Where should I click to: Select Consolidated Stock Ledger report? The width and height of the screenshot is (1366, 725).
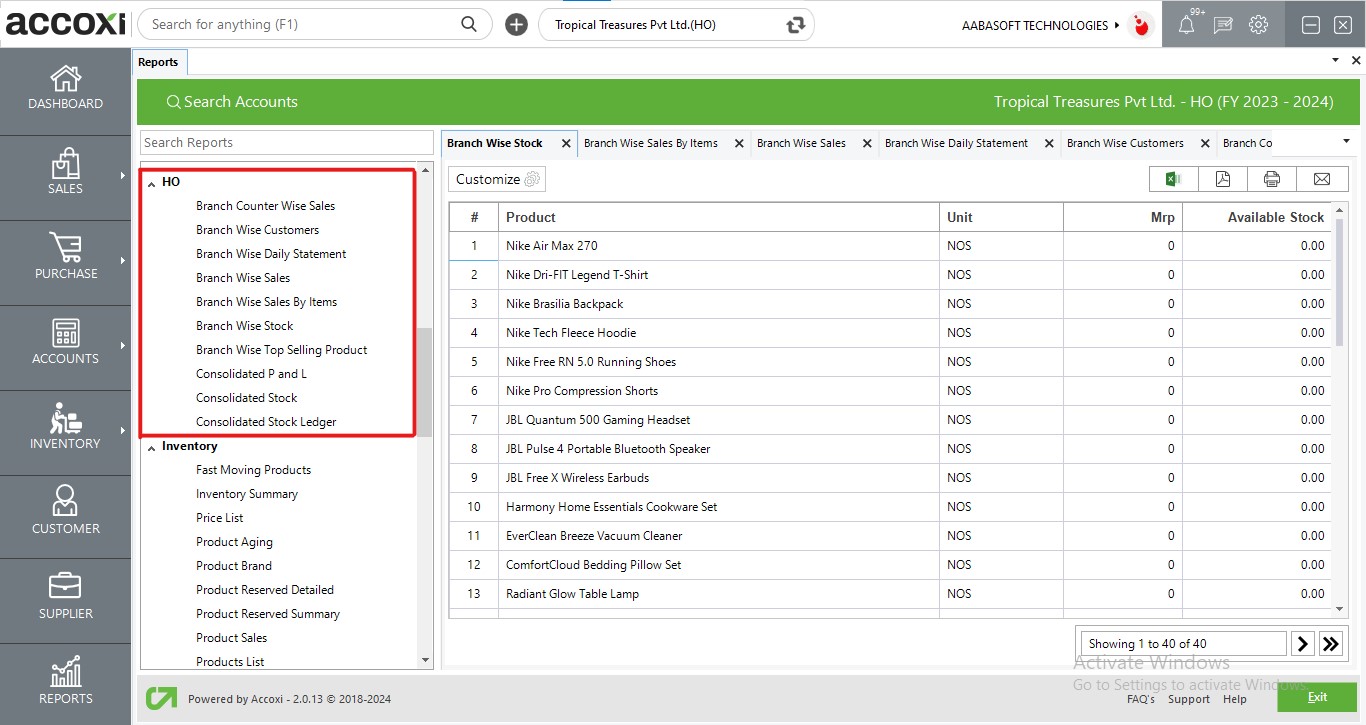(266, 422)
